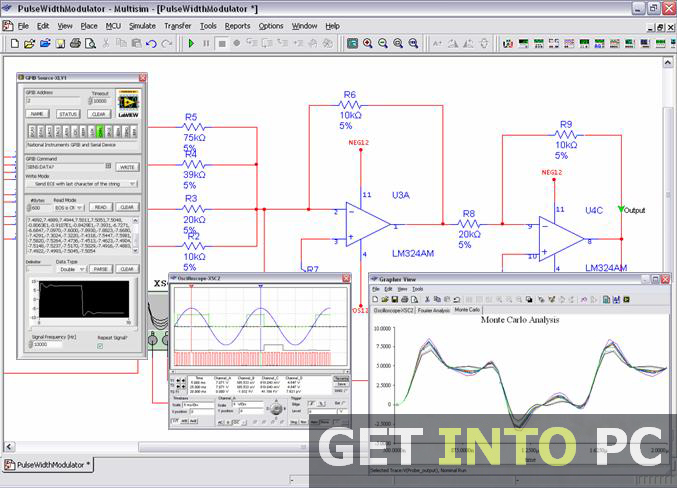
Task: Open Print Preview from the main toolbar
Action: point(90,43)
